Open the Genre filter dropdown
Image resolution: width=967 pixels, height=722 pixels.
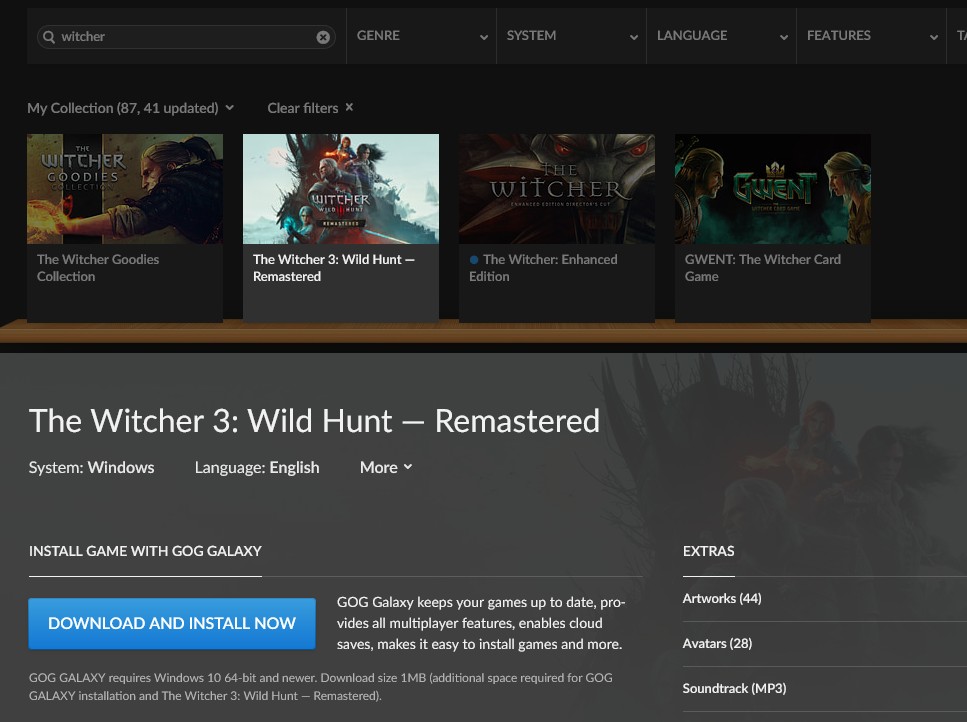click(x=421, y=36)
